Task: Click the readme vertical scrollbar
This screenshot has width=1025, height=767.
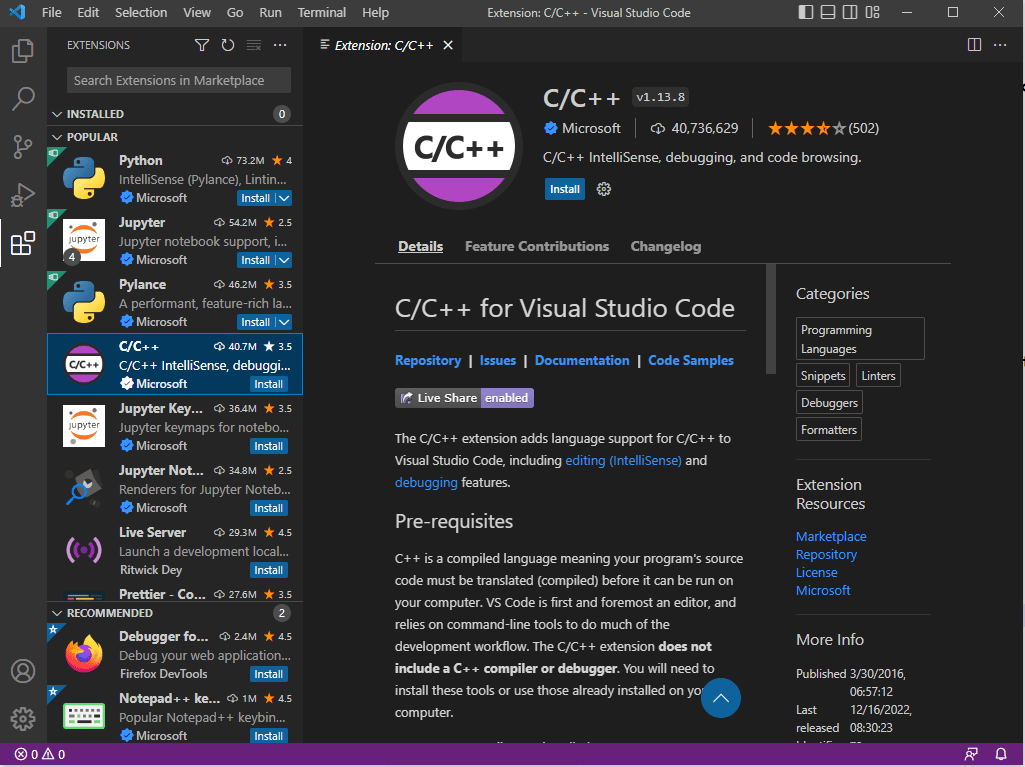Action: [771, 319]
